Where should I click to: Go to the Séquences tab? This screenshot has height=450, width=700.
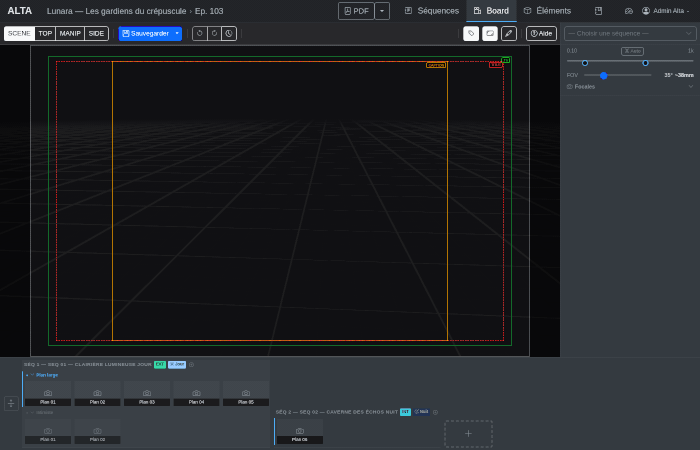(x=431, y=11)
